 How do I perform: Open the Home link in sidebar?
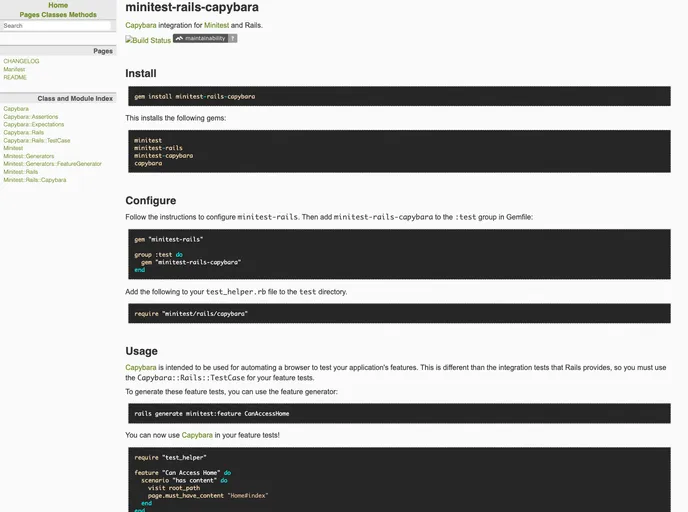[58, 5]
